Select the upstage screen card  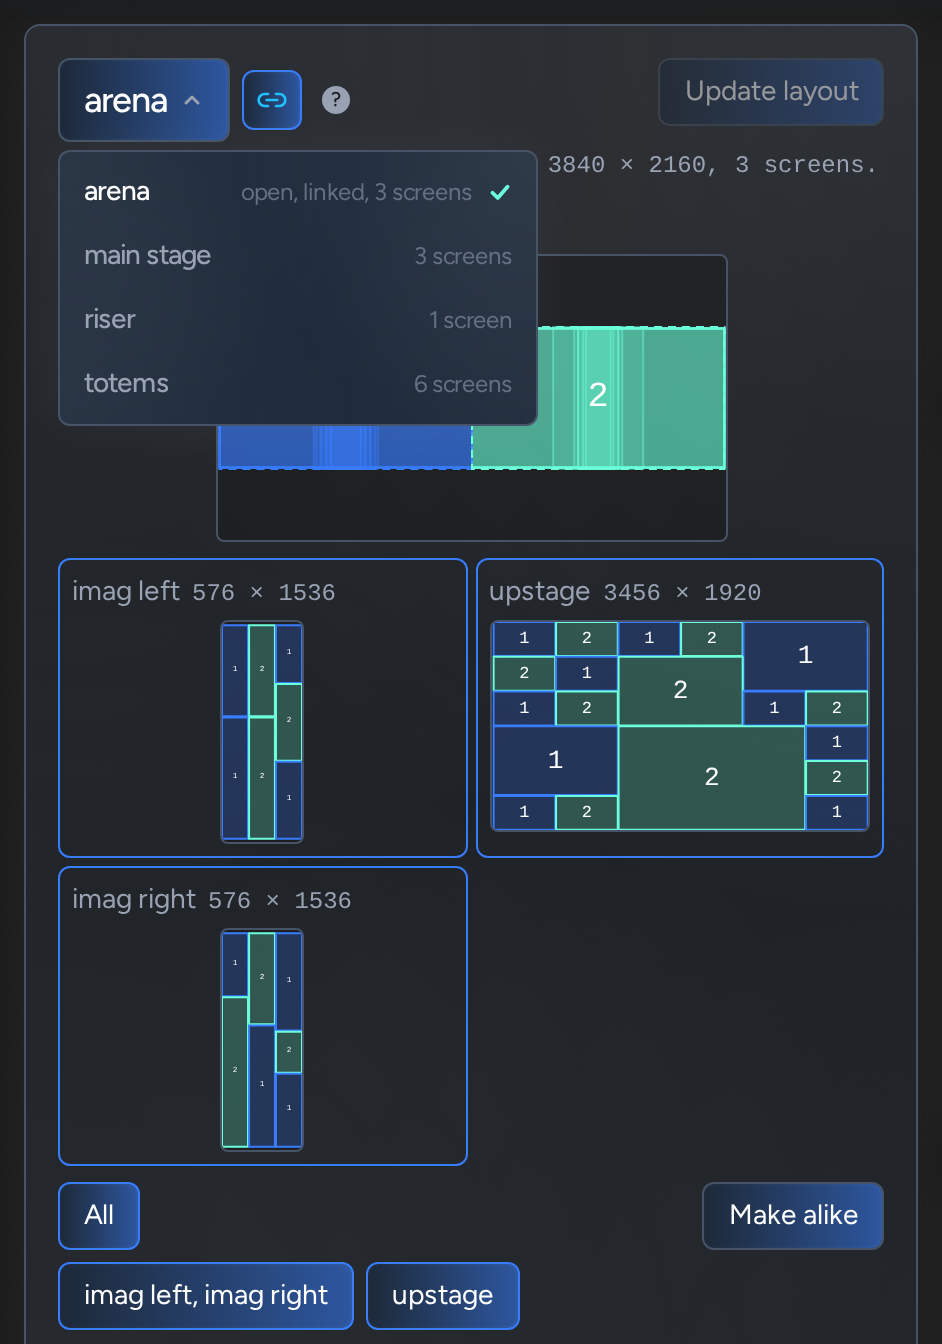click(680, 708)
